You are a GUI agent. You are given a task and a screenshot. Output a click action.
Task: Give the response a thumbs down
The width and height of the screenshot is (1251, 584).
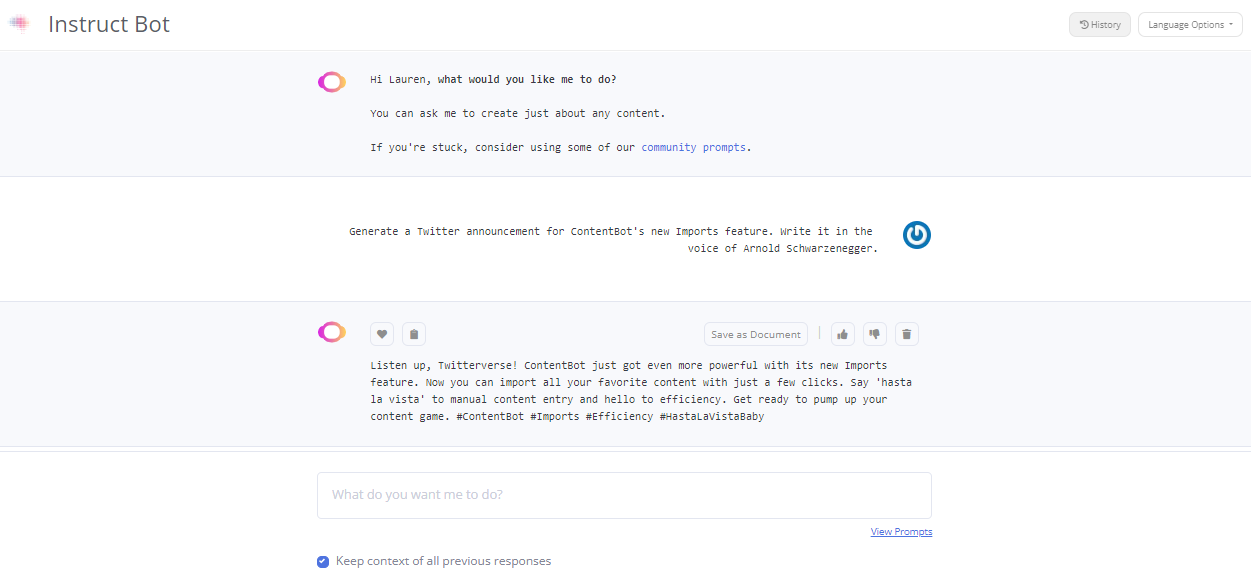click(874, 334)
